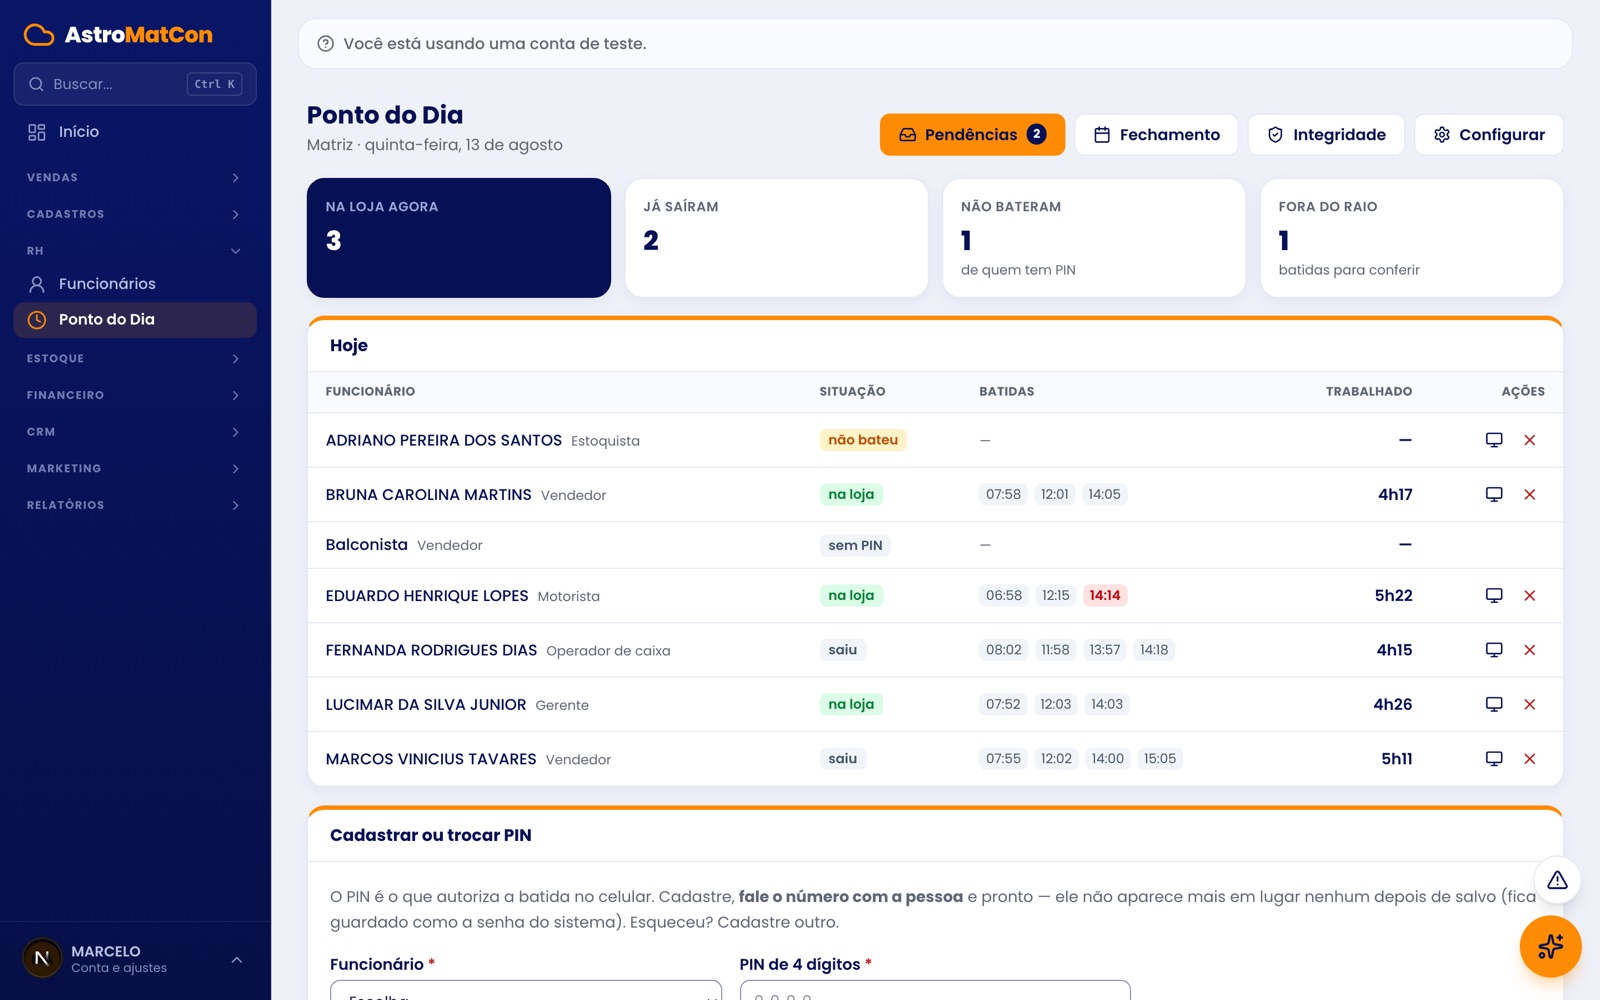Screen dimensions: 1600x1000
Task: Click the monitor icon for Adriano Pereira
Action: 1494,440
